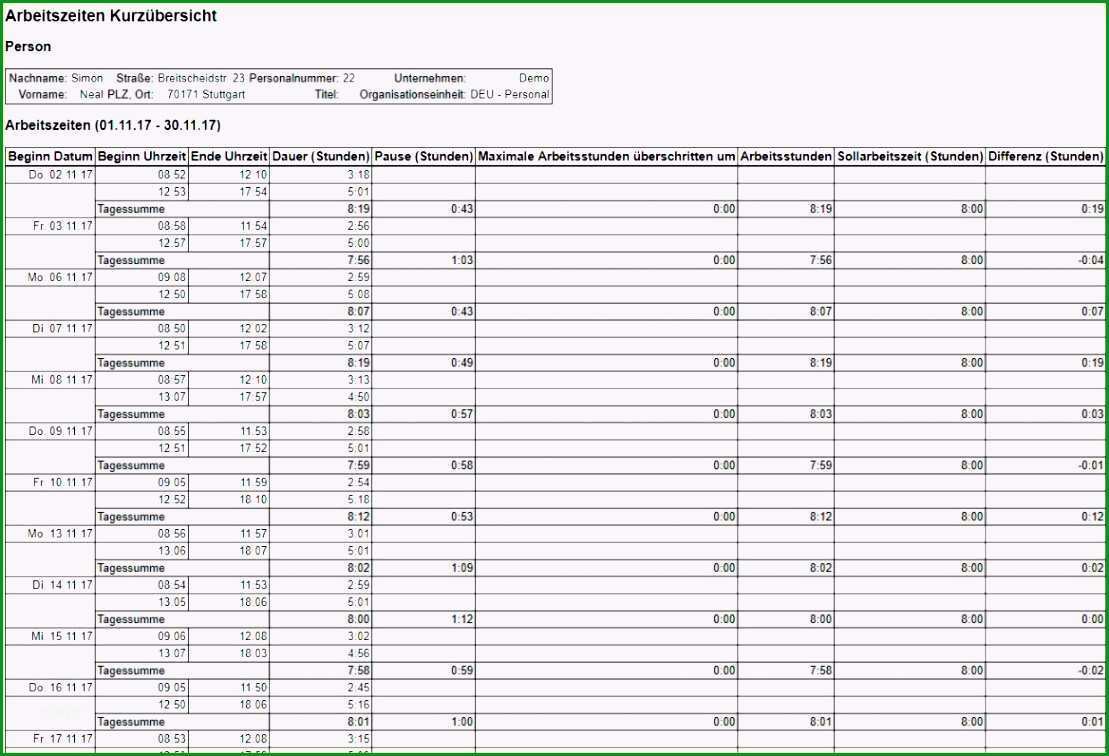This screenshot has height=756, width=1109.
Task: Click the begin time '08:58'
Action: 172,226
